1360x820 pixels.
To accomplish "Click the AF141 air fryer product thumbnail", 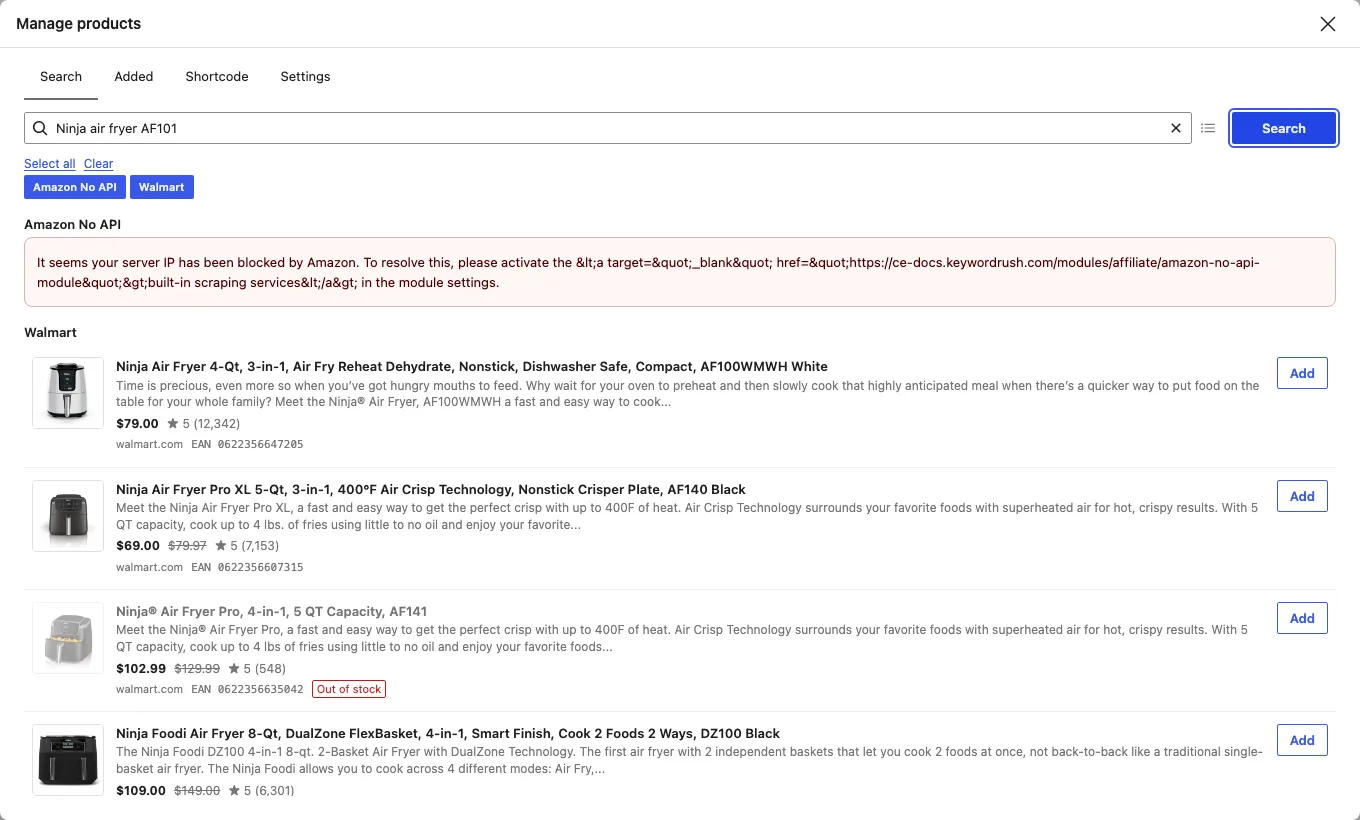I will [x=68, y=638].
